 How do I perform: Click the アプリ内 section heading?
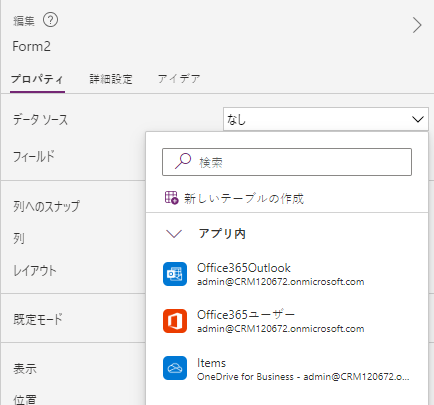click(222, 234)
